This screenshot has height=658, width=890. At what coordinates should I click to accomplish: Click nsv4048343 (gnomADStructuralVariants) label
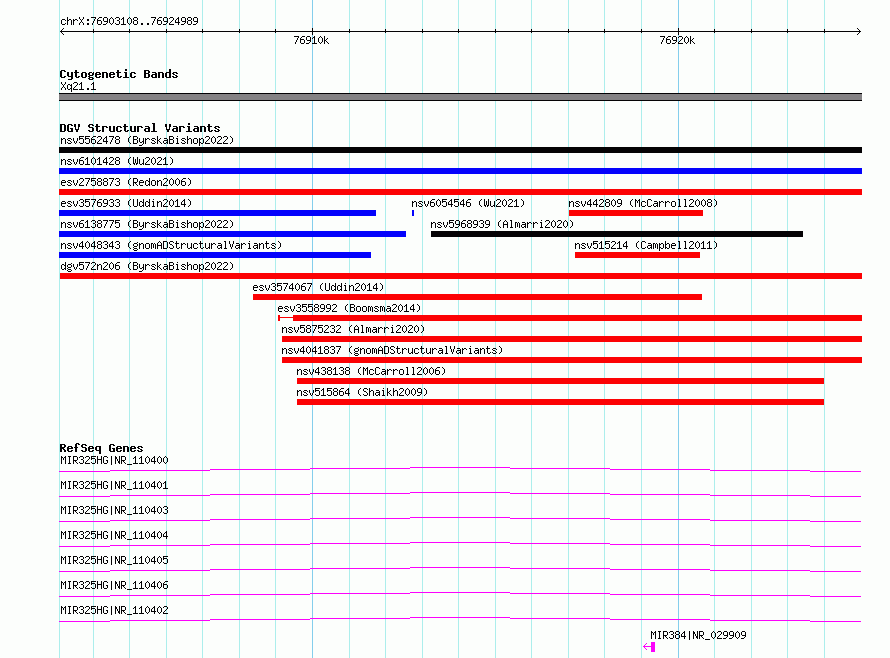click(171, 245)
